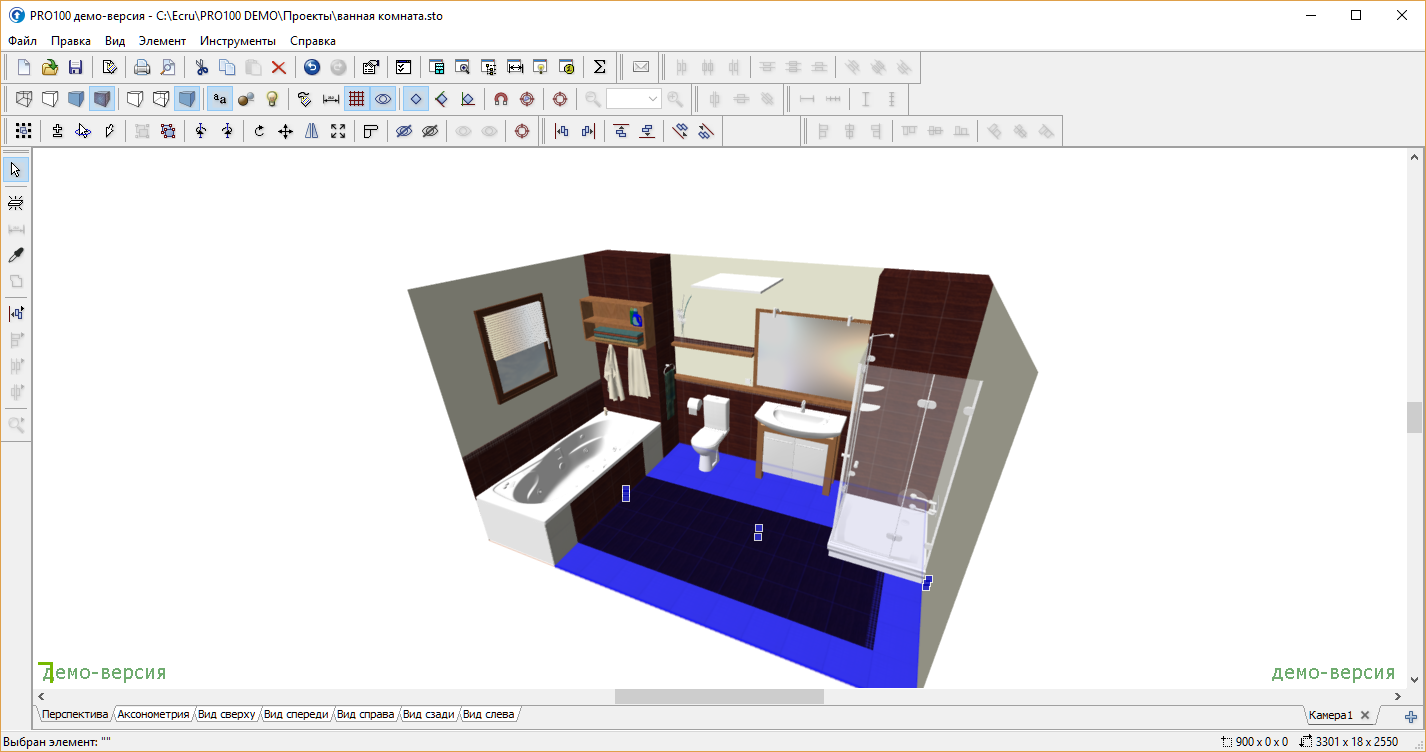Click the red horseshoe magnet snap icon

coord(501,99)
